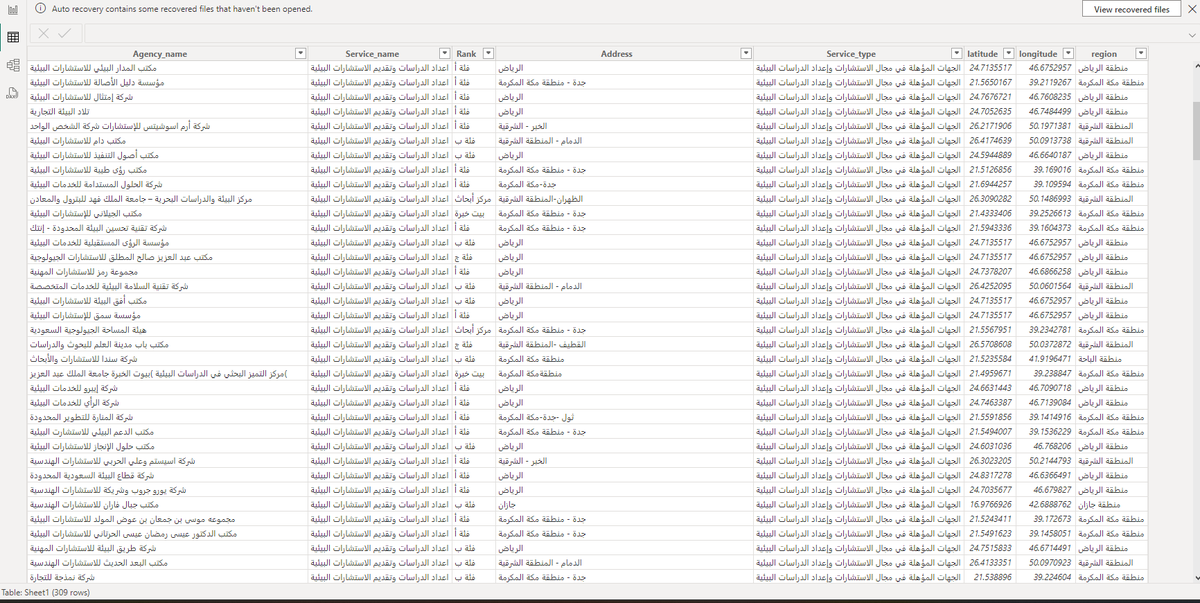Click View recovered files button
The image size is (1200, 603).
pos(1131,9)
